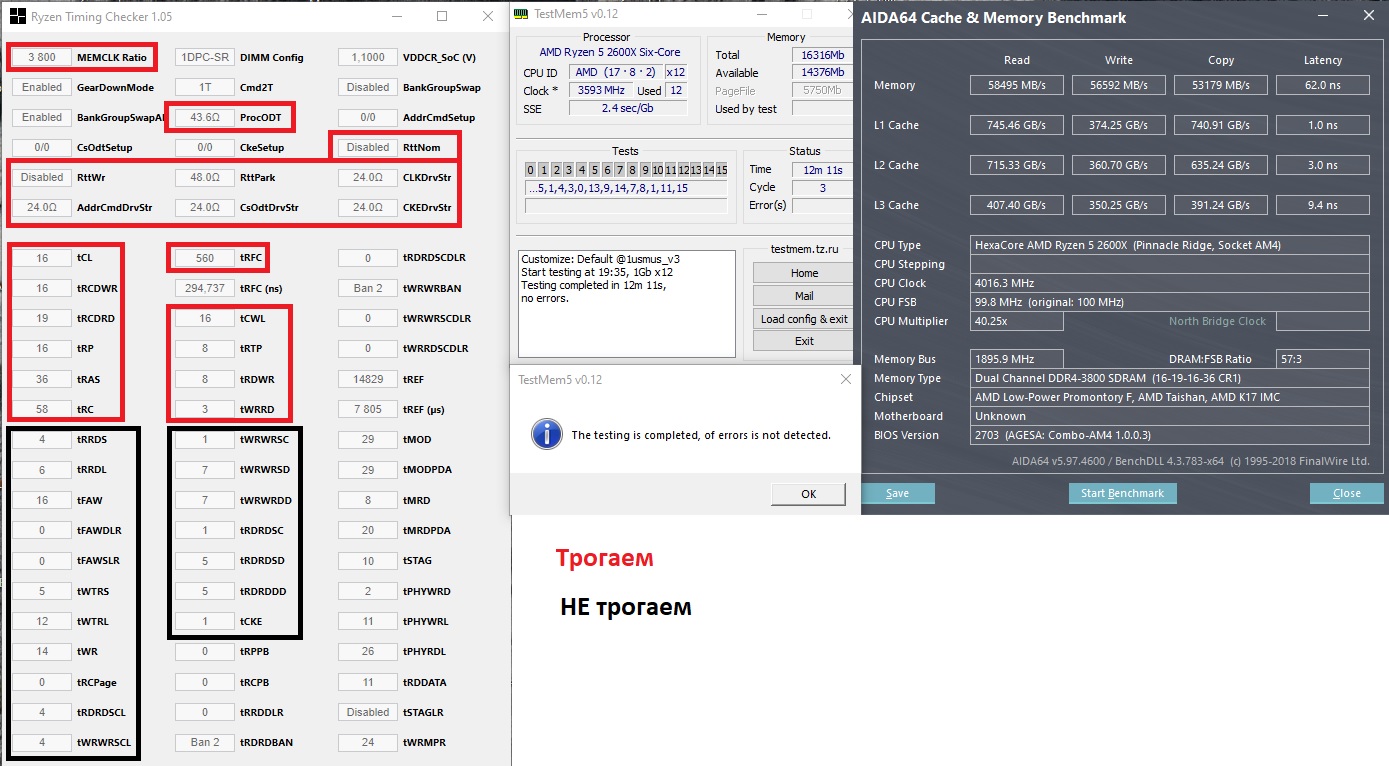Screen dimensions: 1389x766
Task: Select the tRFC 560 value field
Action: [x=205, y=258]
